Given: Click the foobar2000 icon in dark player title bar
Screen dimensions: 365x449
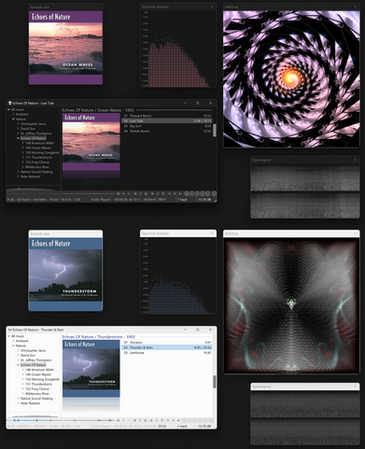Looking at the screenshot, I should tap(10, 103).
